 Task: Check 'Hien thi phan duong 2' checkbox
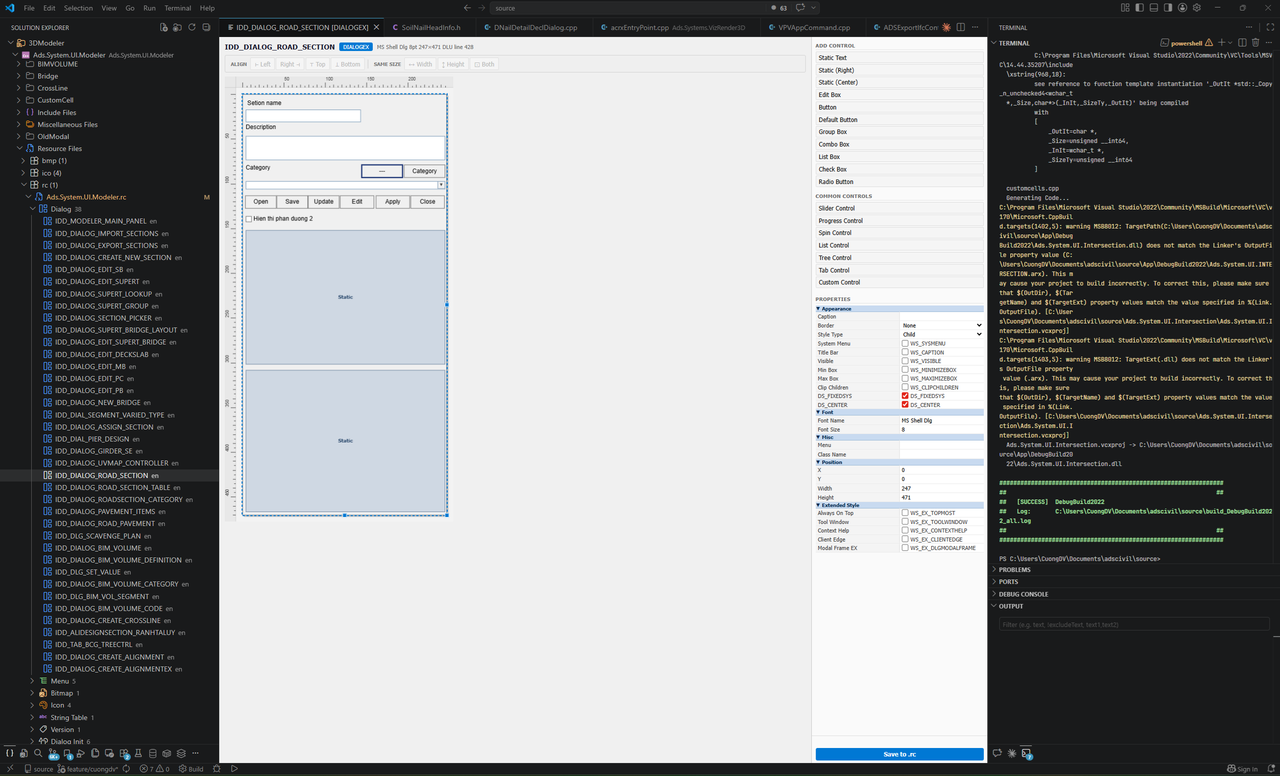point(249,218)
